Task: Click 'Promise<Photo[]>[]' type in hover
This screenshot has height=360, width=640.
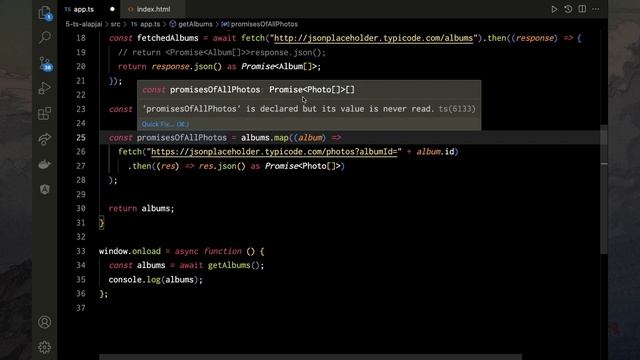Action: (312, 90)
